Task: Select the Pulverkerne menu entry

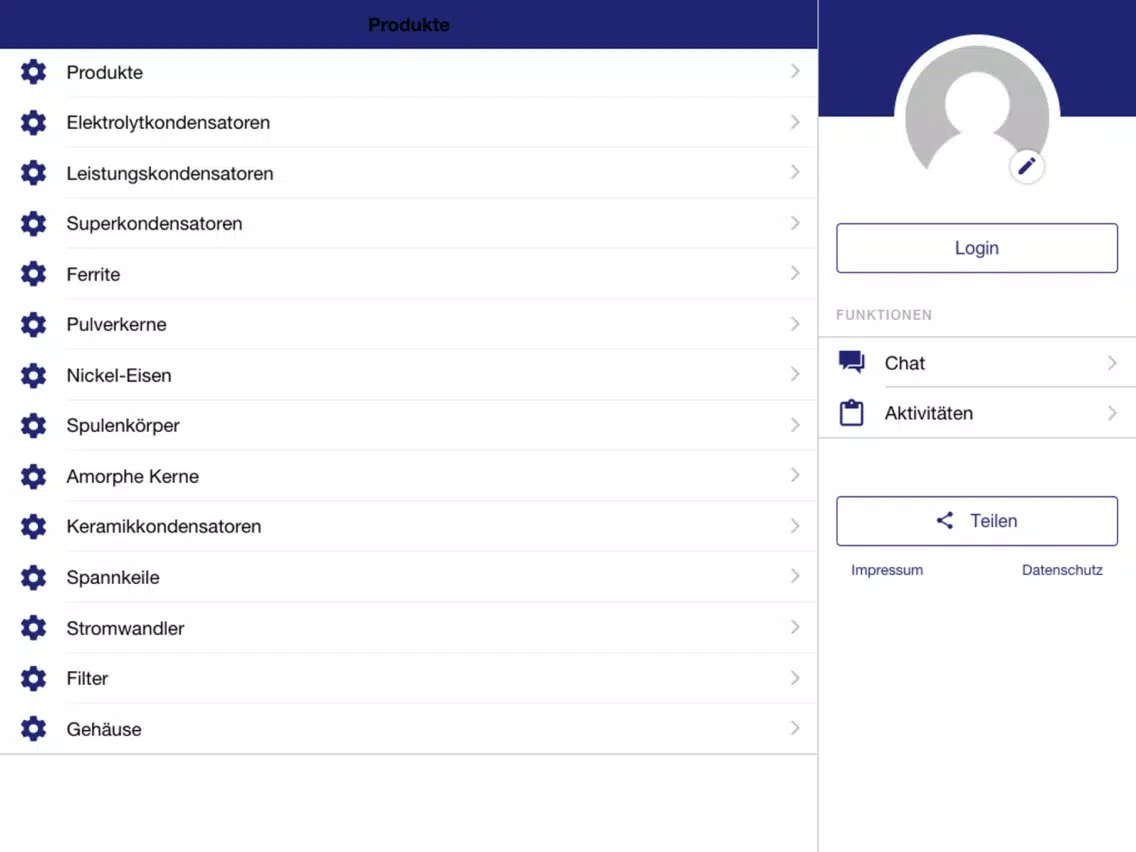Action: click(x=409, y=325)
